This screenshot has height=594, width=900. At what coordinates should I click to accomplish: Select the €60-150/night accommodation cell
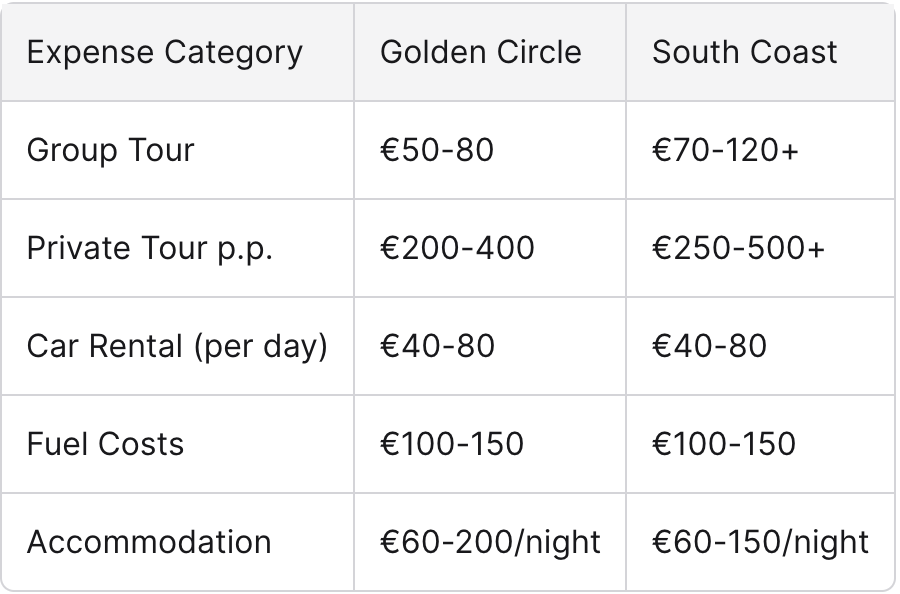tap(761, 543)
